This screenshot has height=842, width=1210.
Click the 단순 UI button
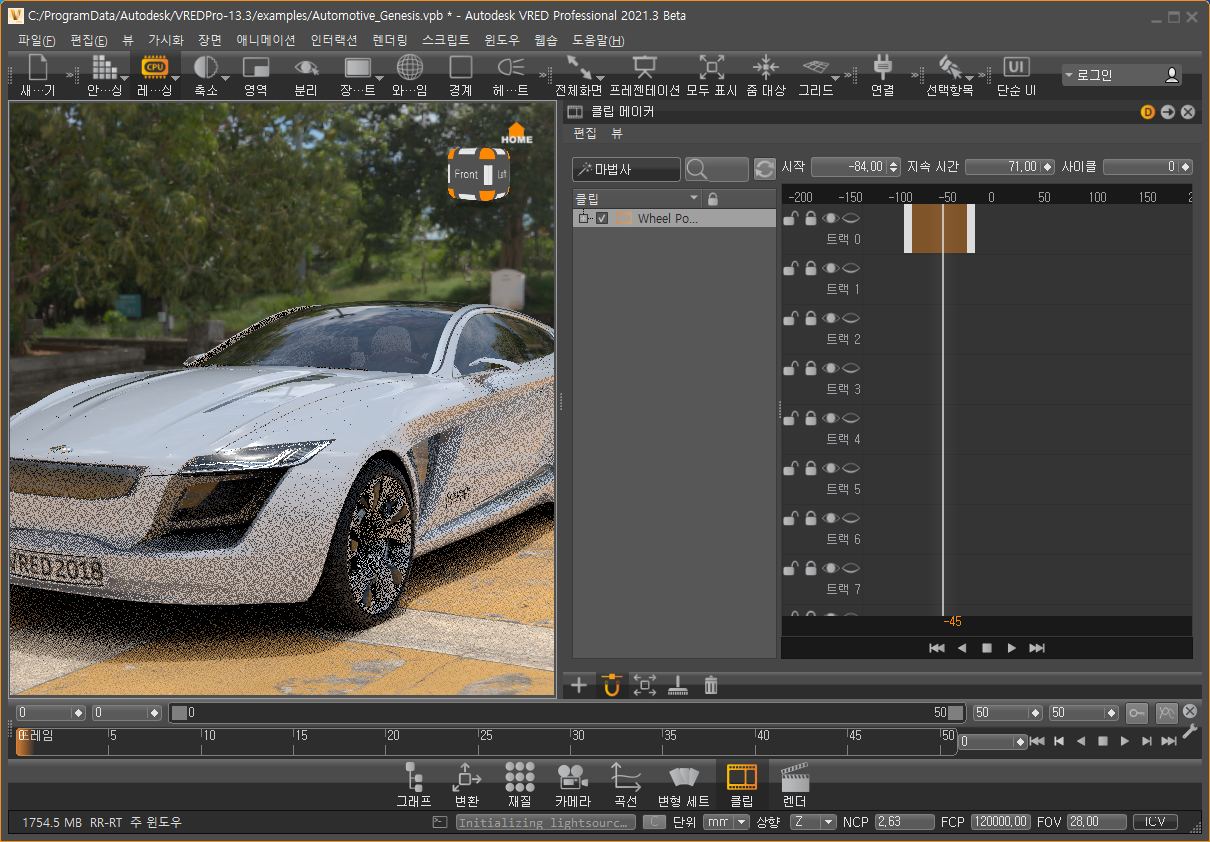(1016, 75)
